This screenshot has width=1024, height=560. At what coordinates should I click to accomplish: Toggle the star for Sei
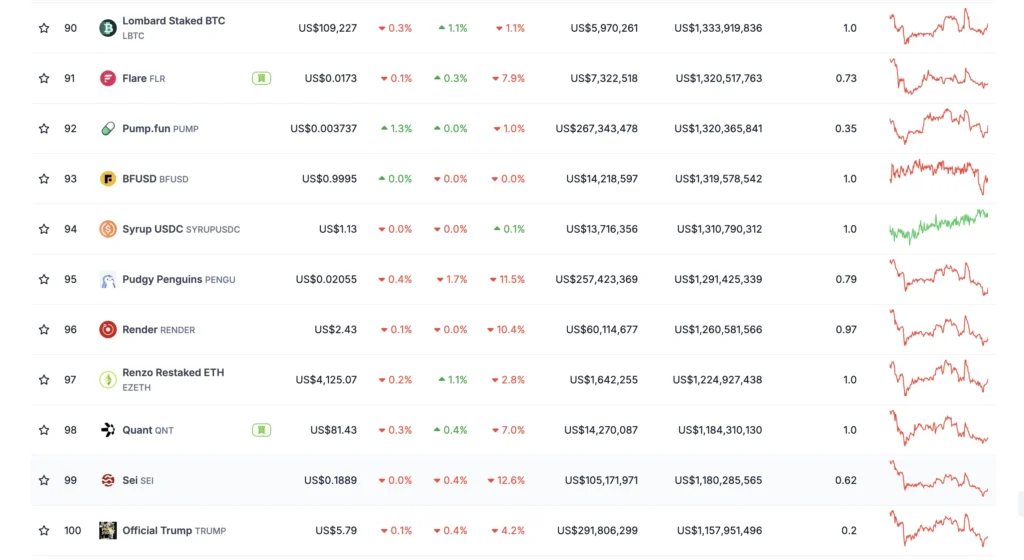(44, 480)
